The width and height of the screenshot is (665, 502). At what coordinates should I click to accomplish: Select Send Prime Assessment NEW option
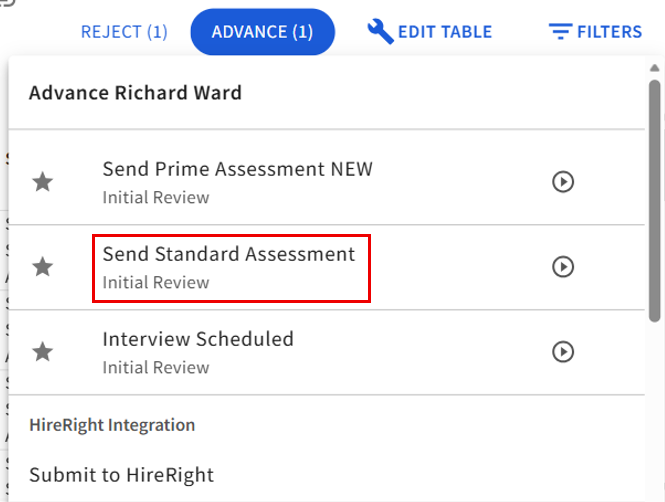pos(237,169)
